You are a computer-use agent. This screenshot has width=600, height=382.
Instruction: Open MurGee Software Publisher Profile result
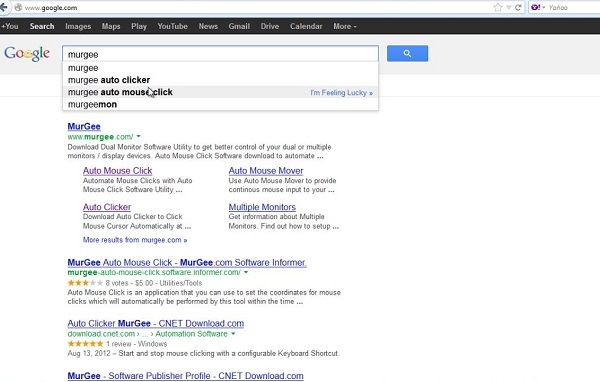point(186,376)
